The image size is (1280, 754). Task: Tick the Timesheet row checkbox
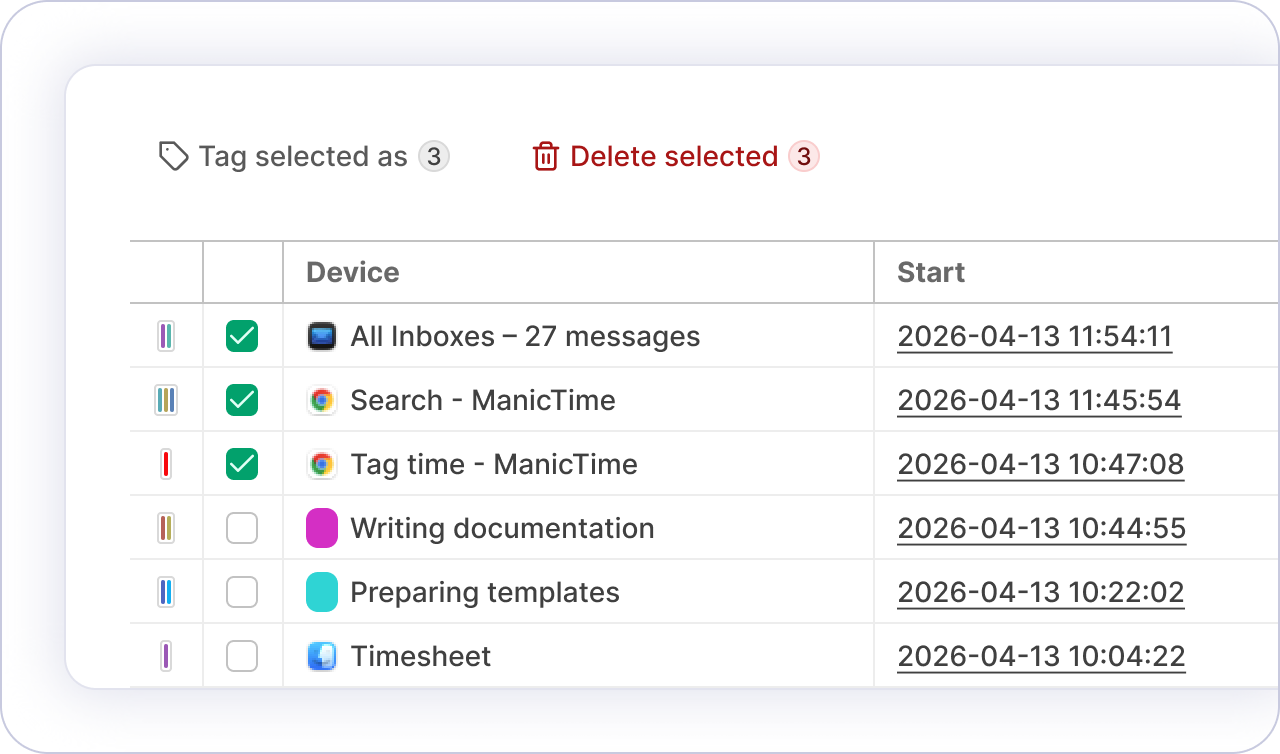(x=242, y=657)
